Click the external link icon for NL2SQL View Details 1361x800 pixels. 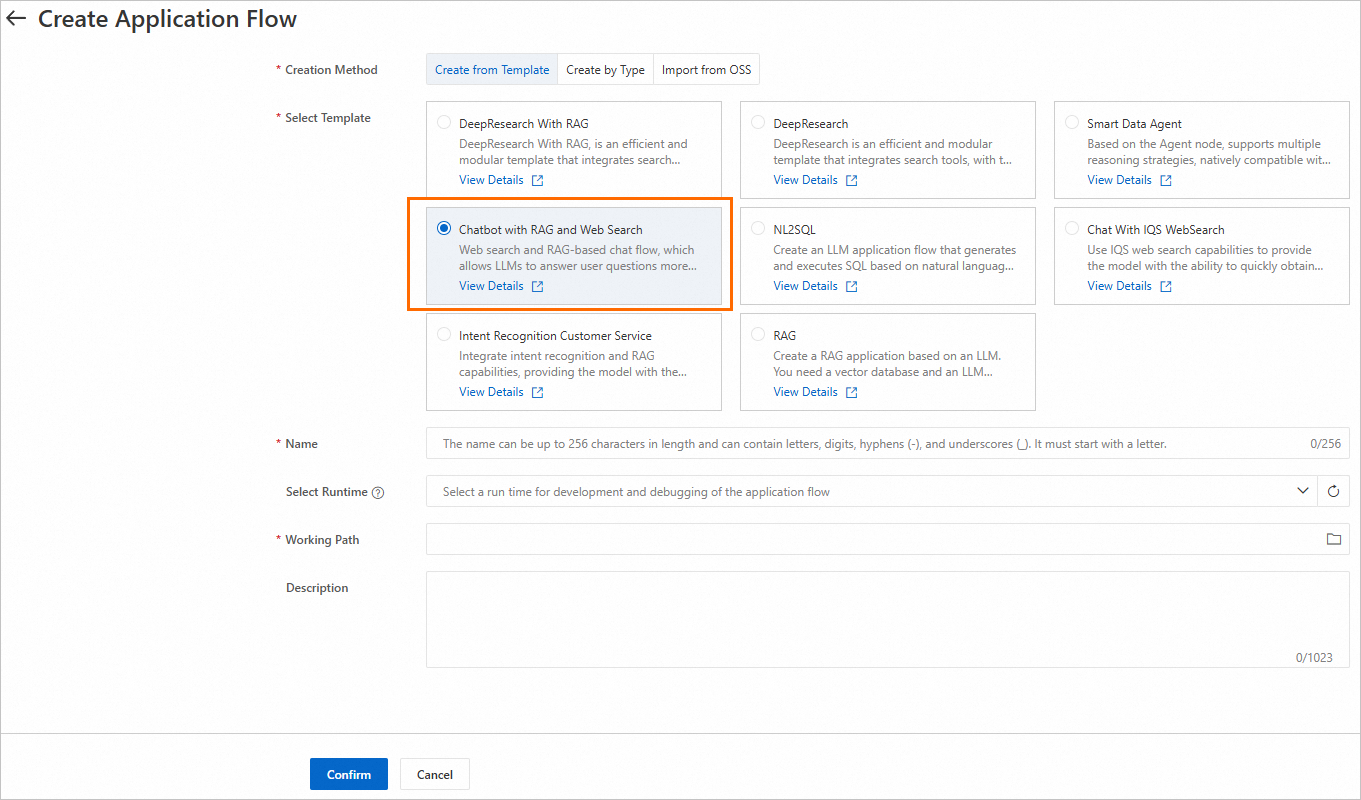pos(851,285)
